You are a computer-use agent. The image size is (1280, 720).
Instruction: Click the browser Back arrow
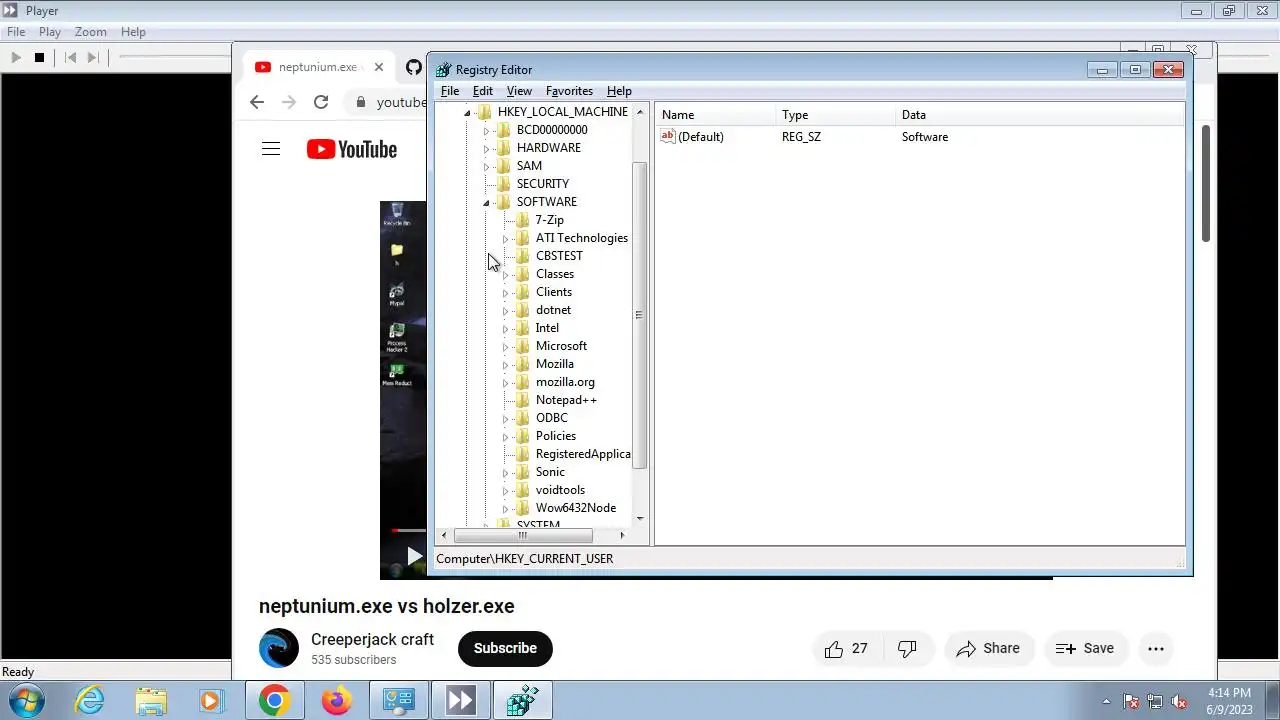(x=257, y=102)
